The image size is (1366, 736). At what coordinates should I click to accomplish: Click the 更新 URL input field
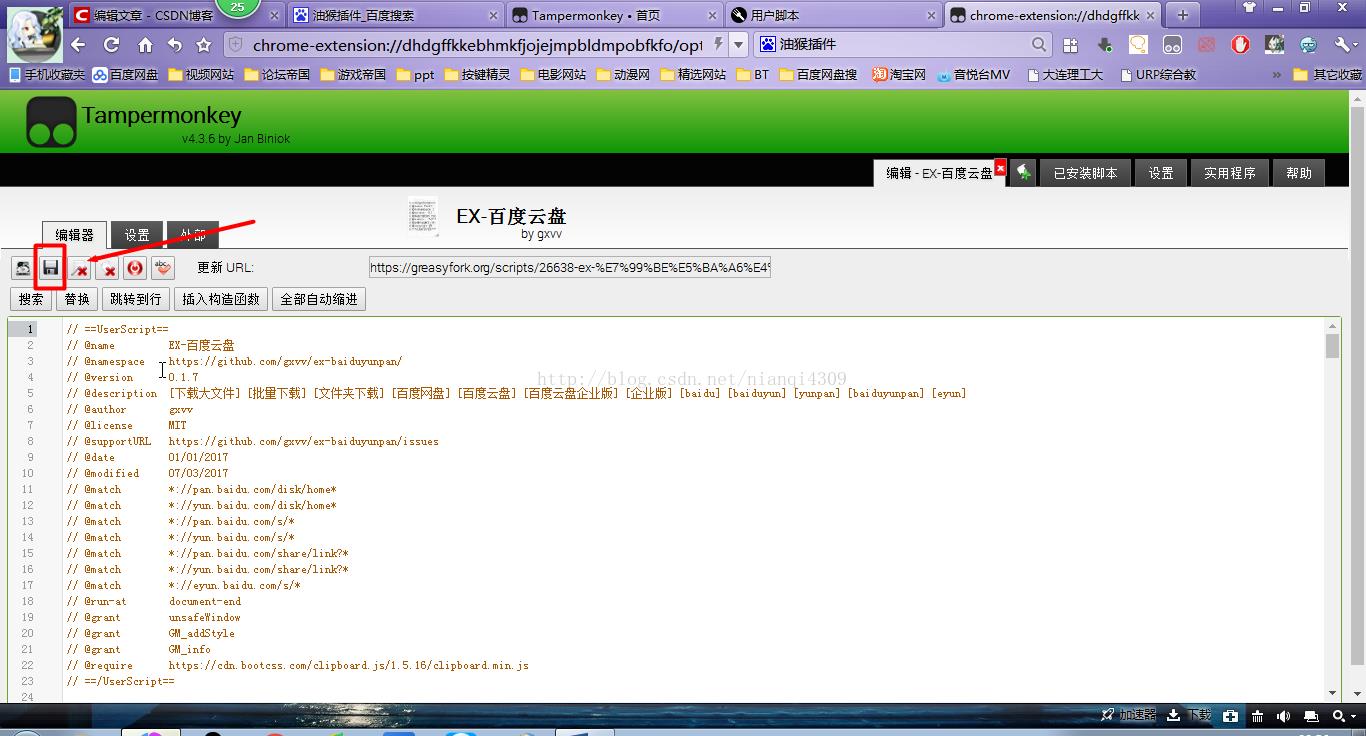(570, 268)
